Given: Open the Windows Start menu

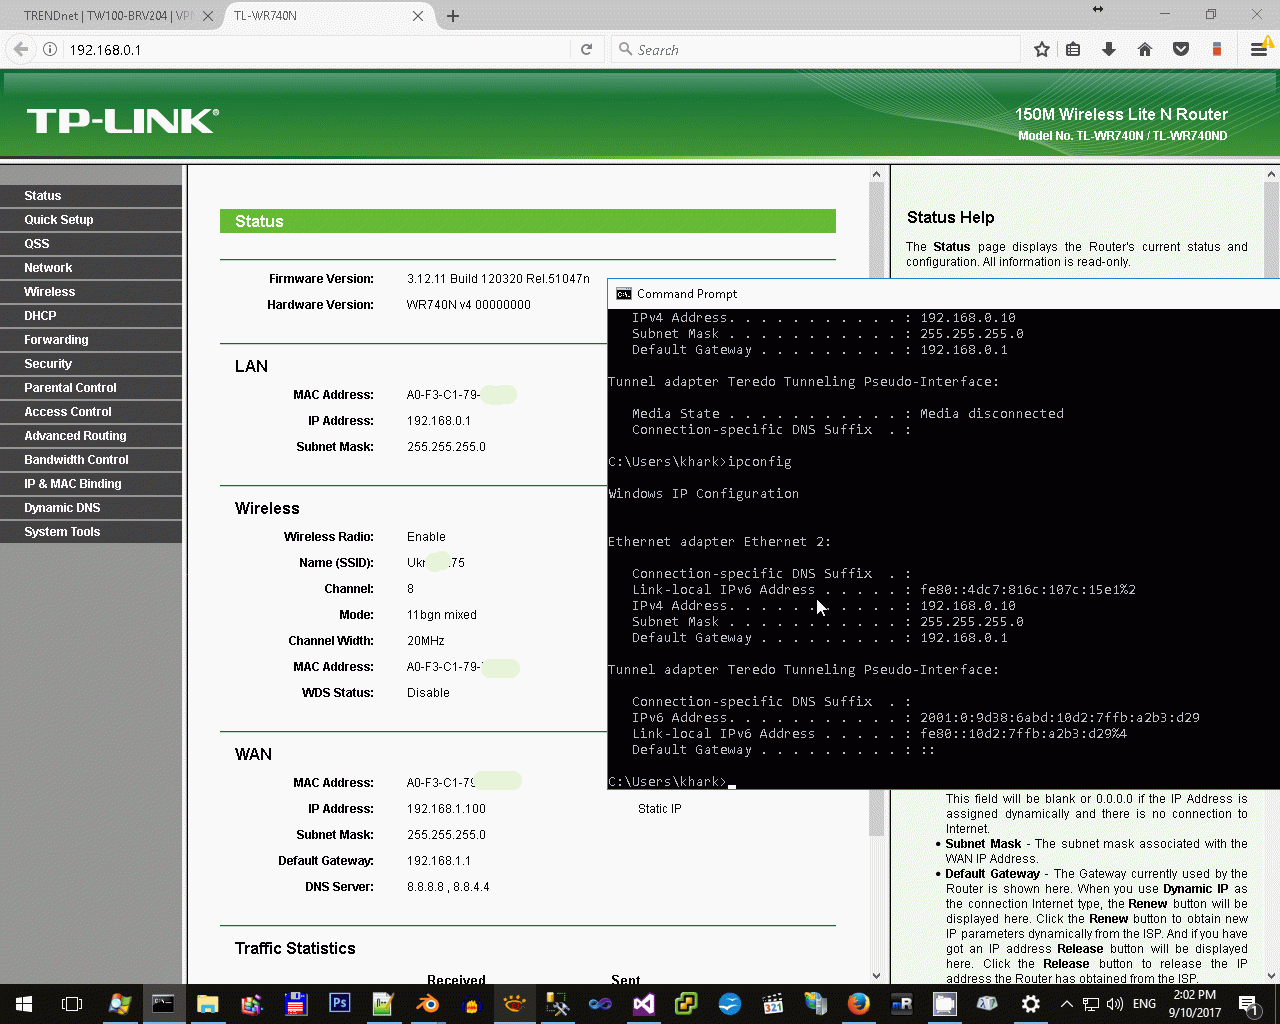Looking at the screenshot, I should point(24,1004).
